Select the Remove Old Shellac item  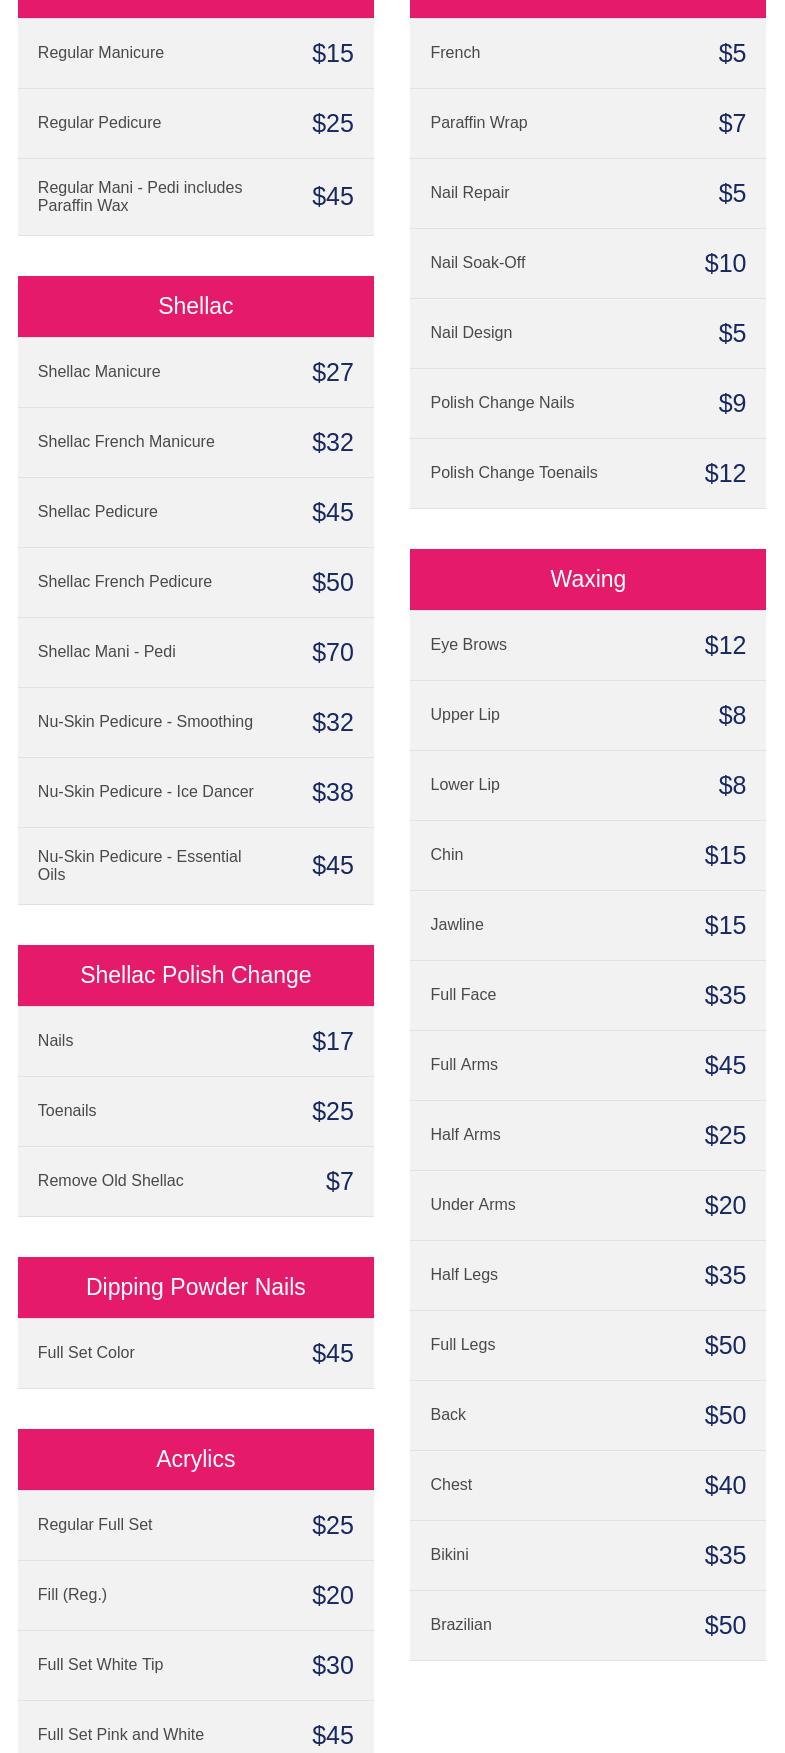coord(195,1181)
